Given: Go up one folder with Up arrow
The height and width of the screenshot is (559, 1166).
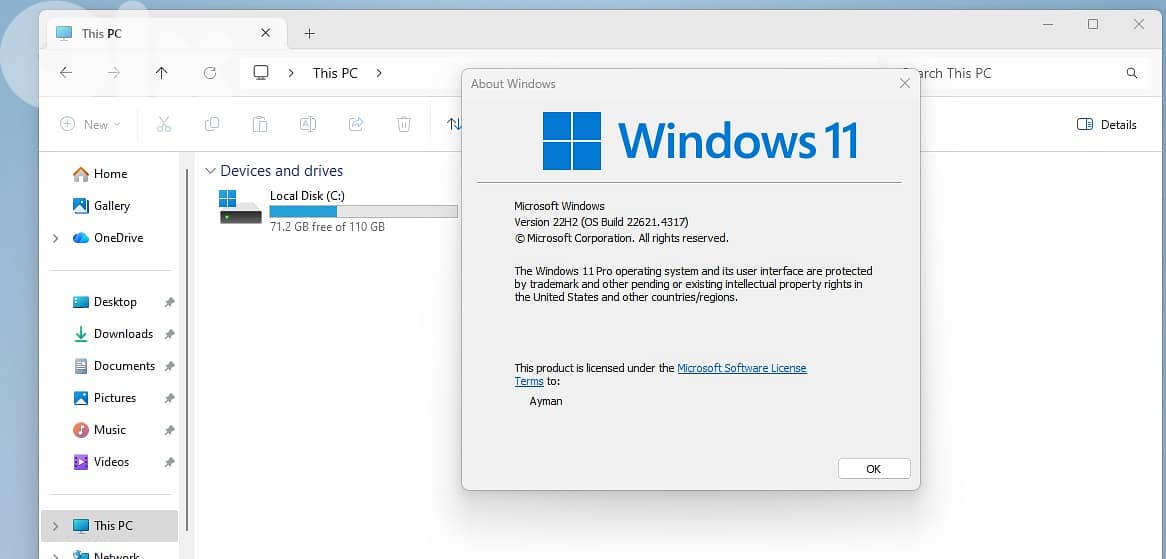Looking at the screenshot, I should tap(162, 73).
